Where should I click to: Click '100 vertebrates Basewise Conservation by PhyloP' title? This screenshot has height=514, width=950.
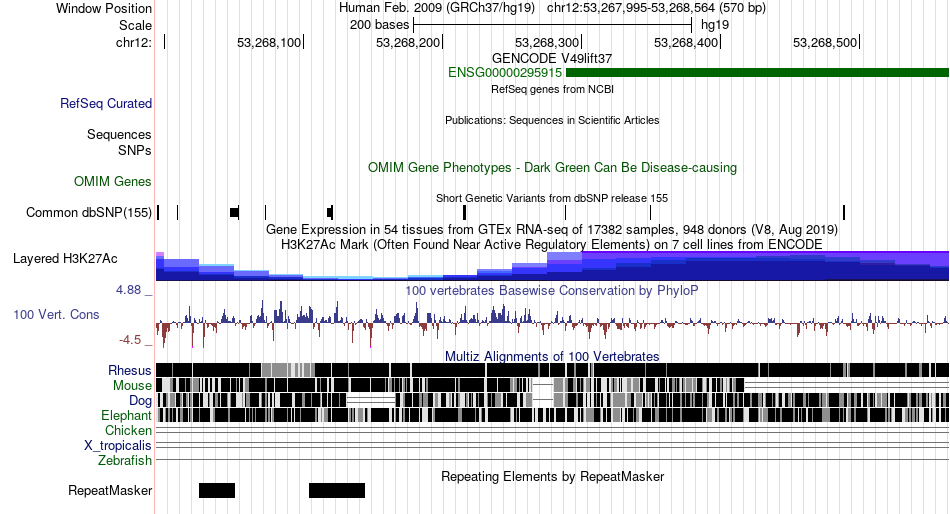point(552,290)
